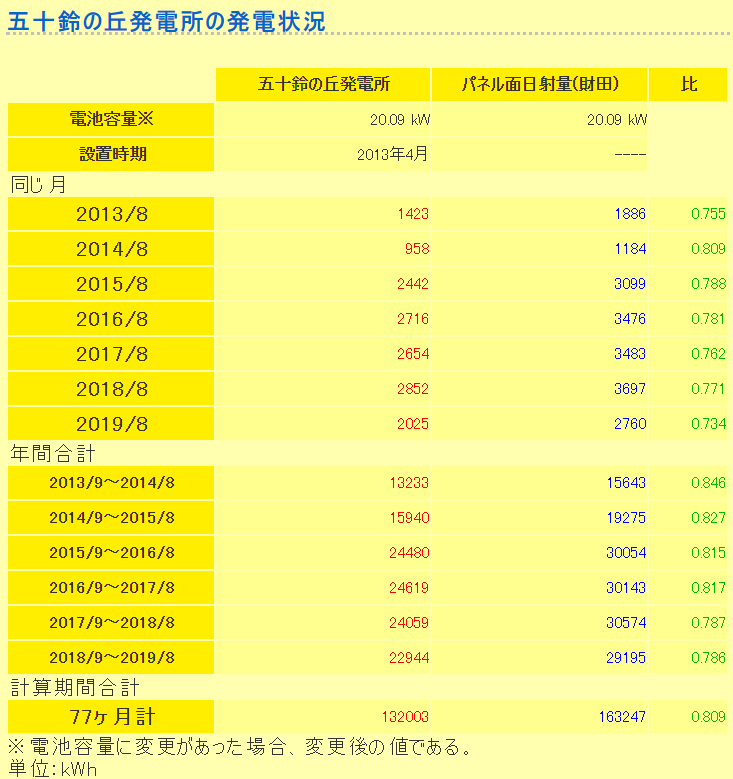
Task: Click the blue value 3476
Action: point(630,319)
